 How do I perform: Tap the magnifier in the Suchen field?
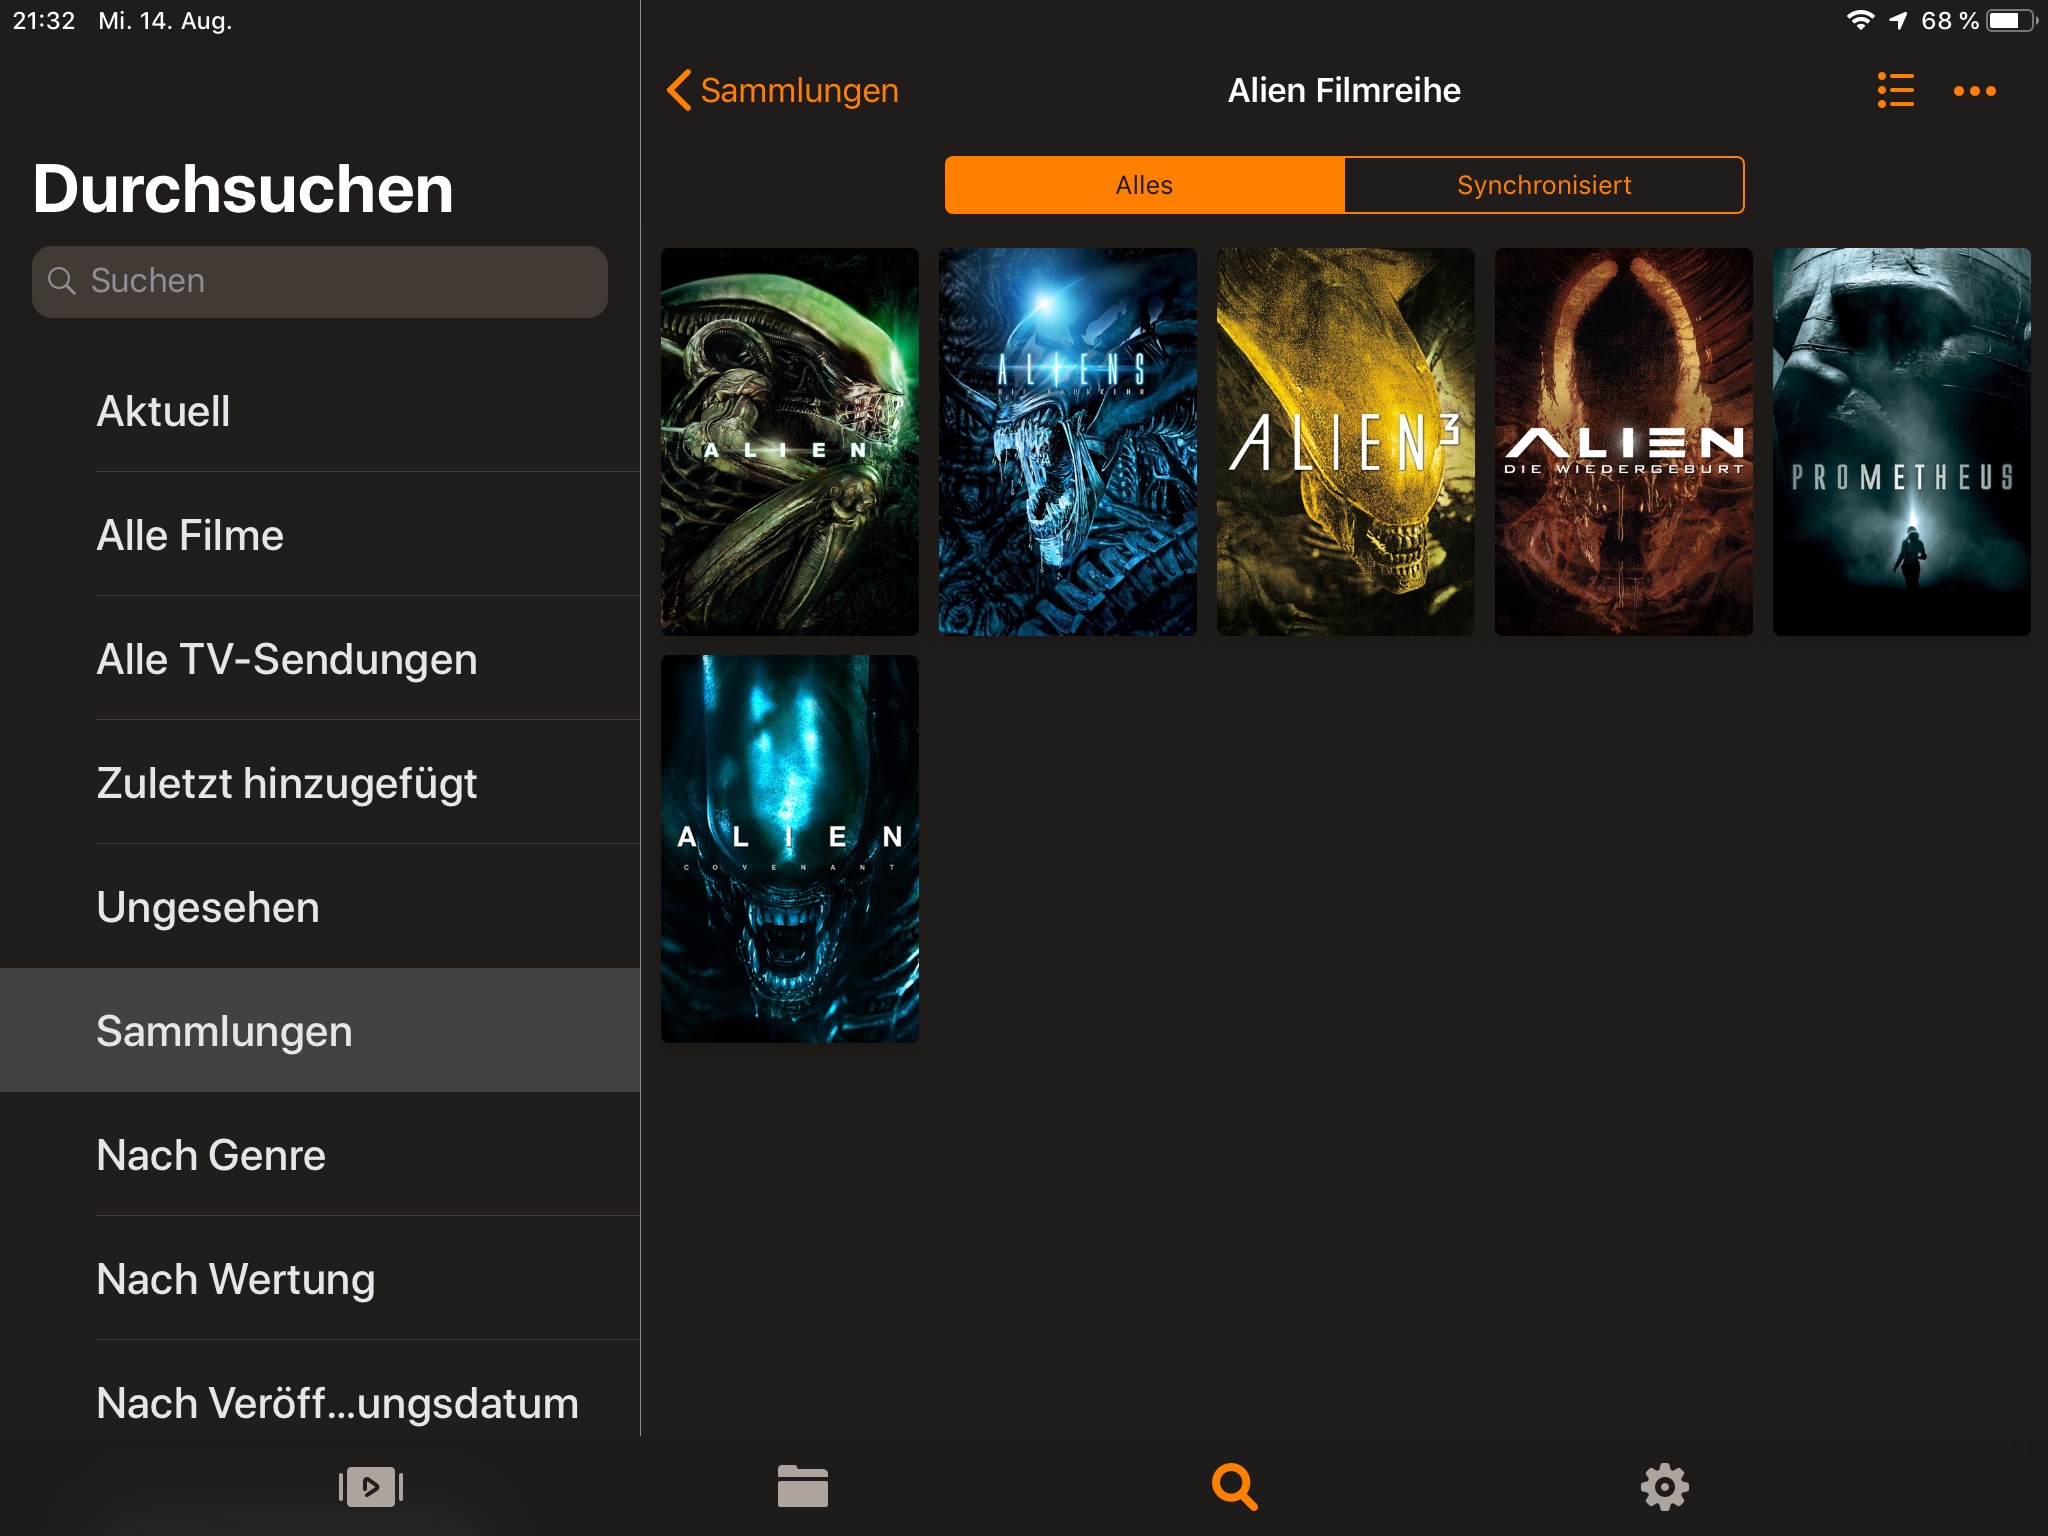click(x=62, y=281)
